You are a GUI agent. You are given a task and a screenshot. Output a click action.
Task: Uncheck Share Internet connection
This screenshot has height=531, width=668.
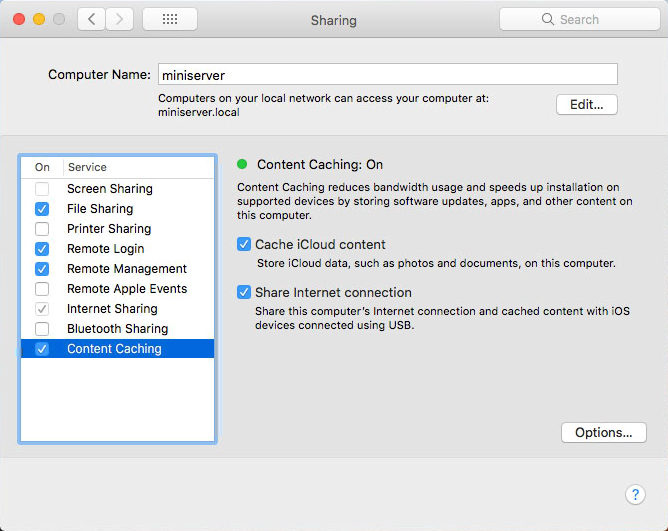(x=244, y=293)
